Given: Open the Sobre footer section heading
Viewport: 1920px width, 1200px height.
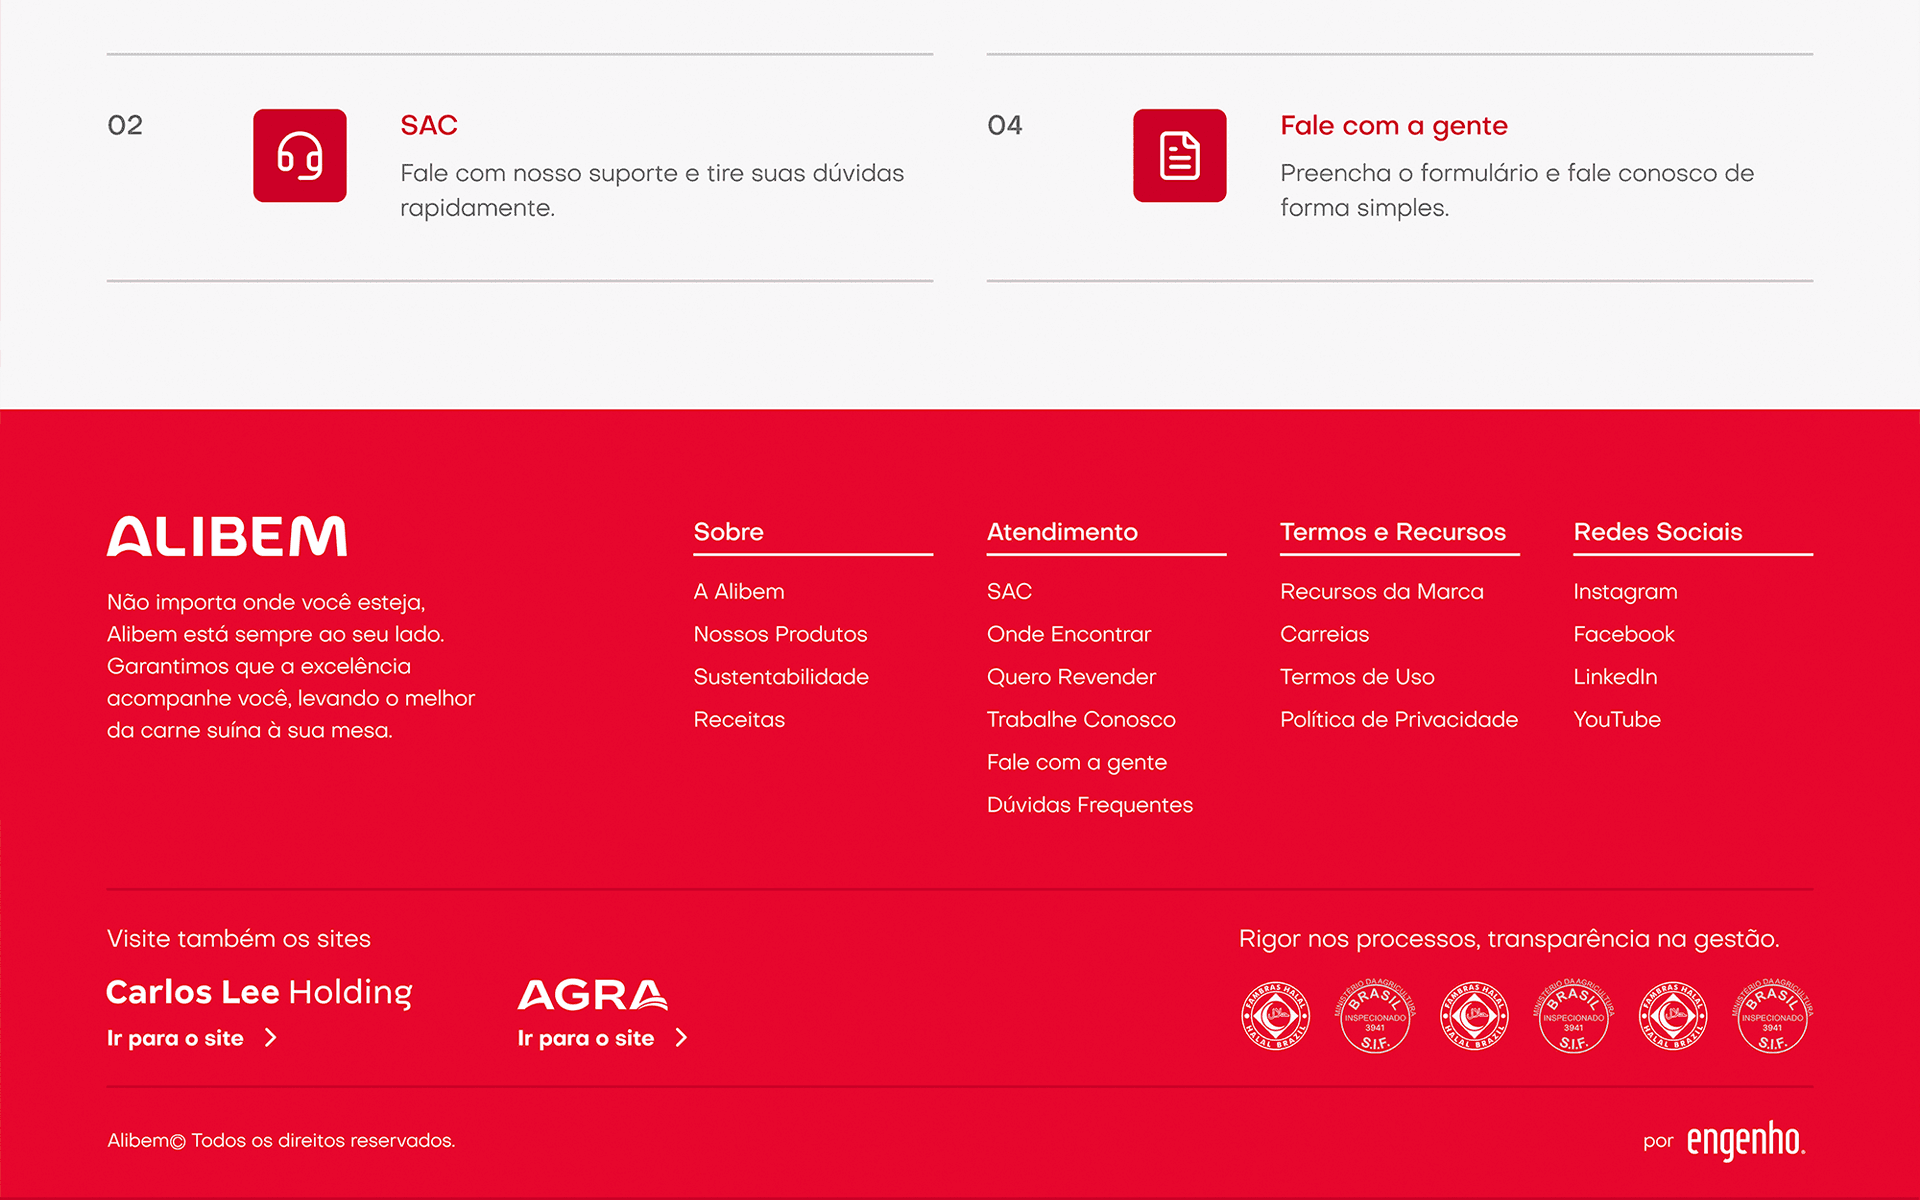Looking at the screenshot, I should click(x=728, y=532).
